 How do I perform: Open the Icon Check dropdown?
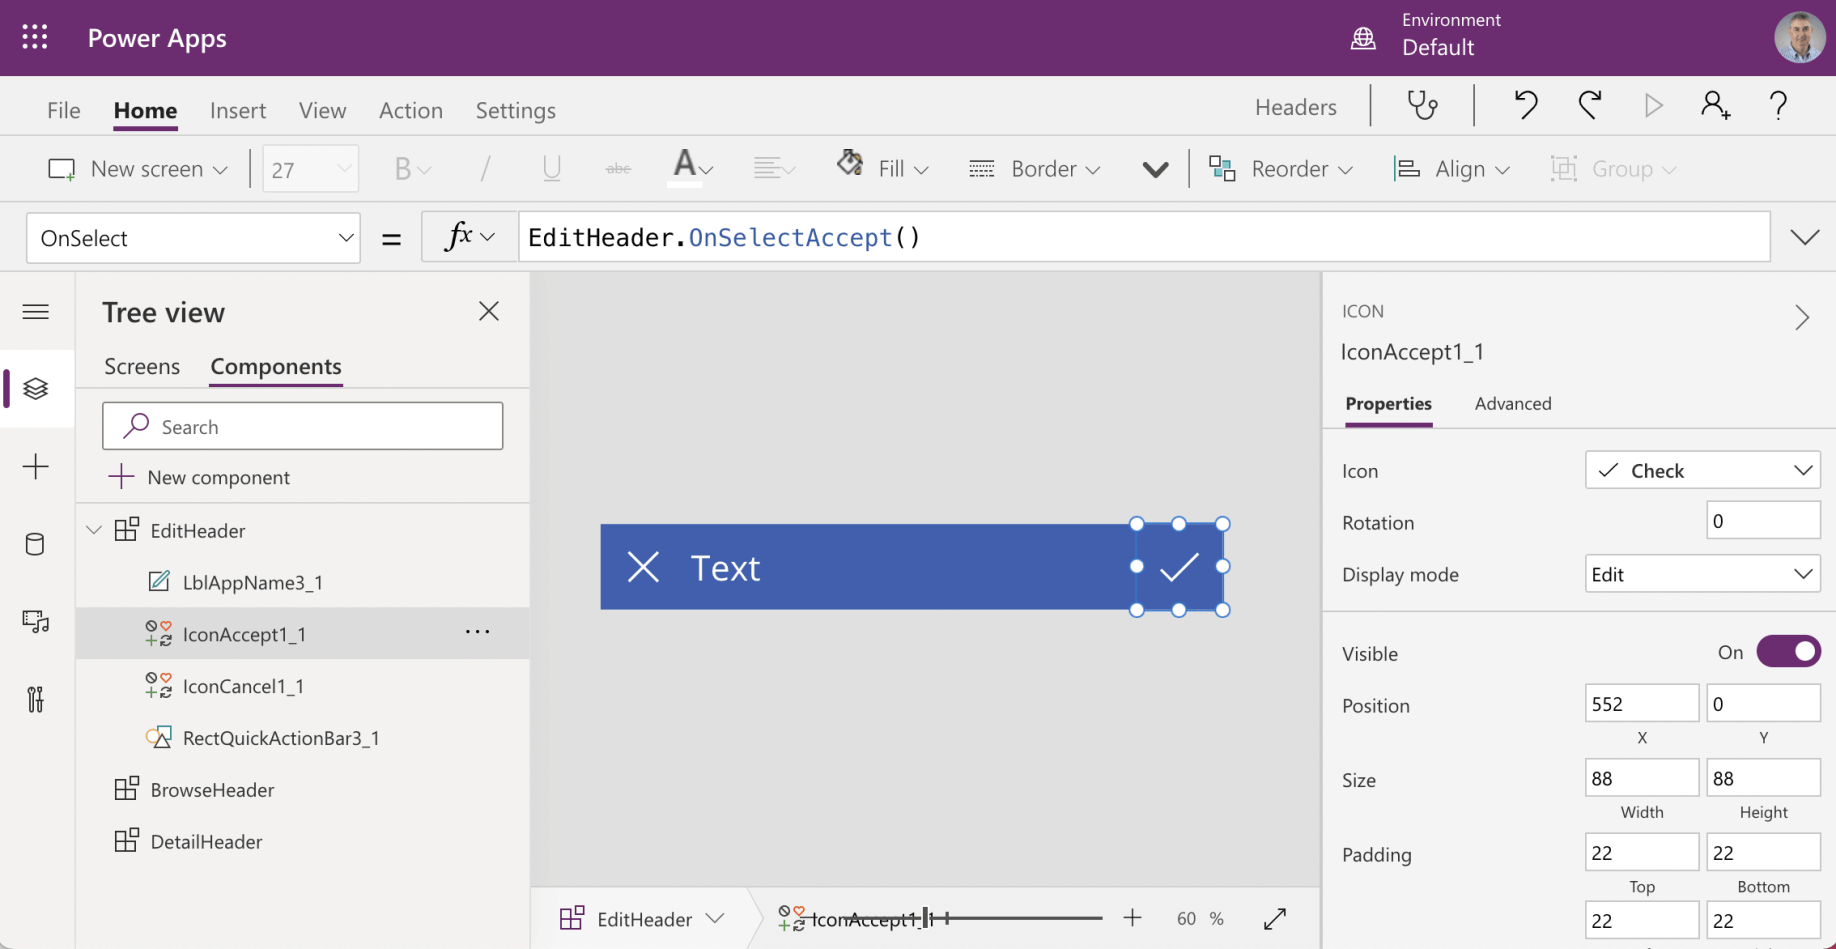(x=1702, y=470)
